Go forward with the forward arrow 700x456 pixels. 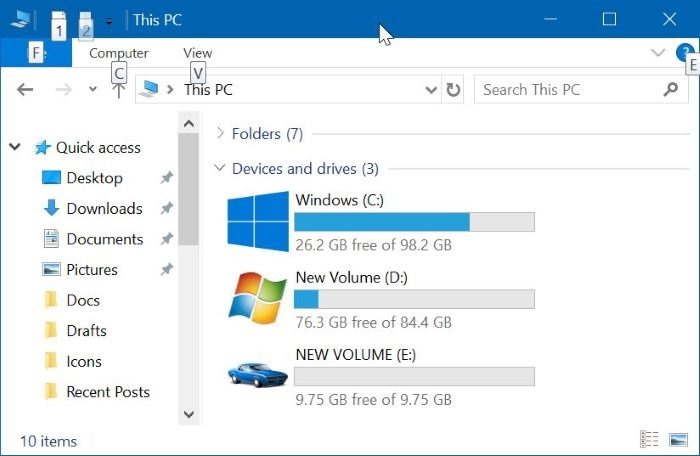tap(63, 89)
